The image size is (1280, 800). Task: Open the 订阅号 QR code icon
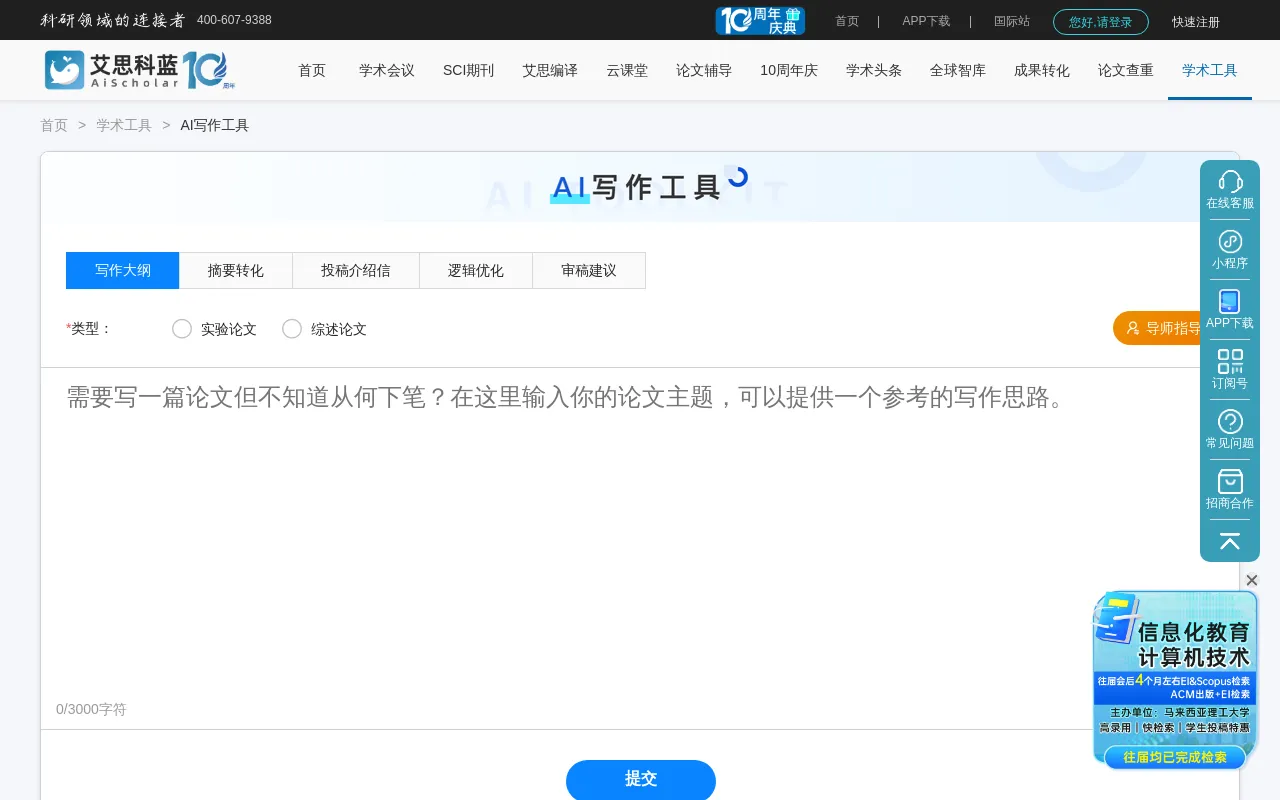click(1230, 362)
